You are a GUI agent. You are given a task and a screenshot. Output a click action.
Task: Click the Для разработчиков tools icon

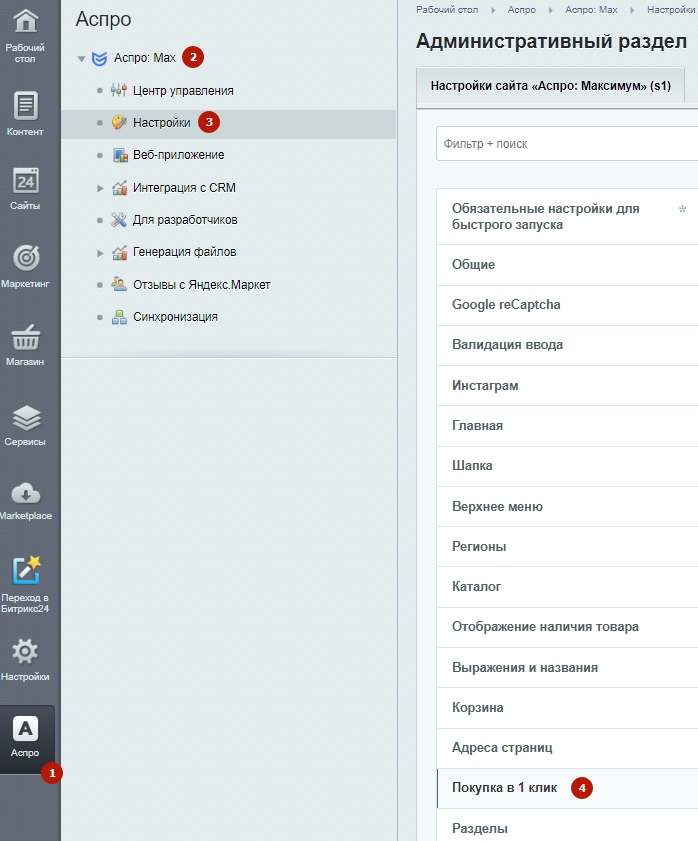pyautogui.click(x=119, y=220)
